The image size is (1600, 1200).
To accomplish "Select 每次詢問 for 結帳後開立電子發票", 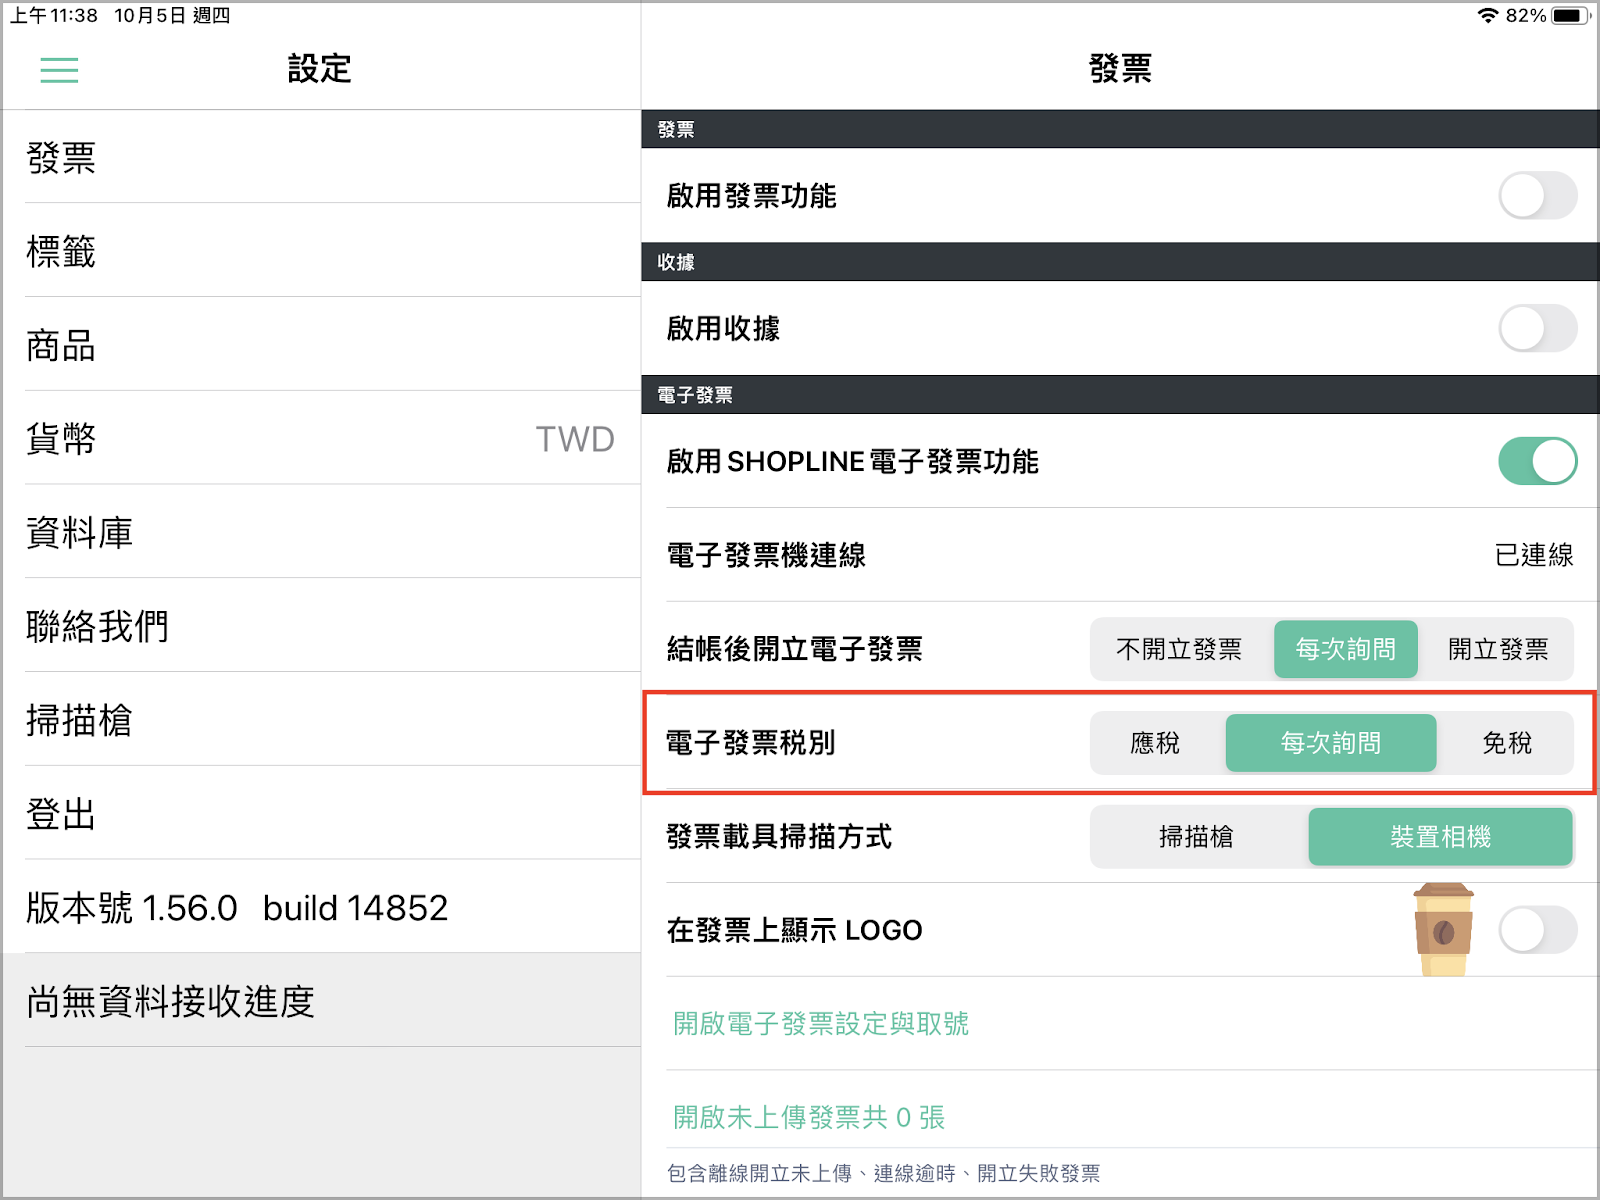I will pyautogui.click(x=1345, y=649).
